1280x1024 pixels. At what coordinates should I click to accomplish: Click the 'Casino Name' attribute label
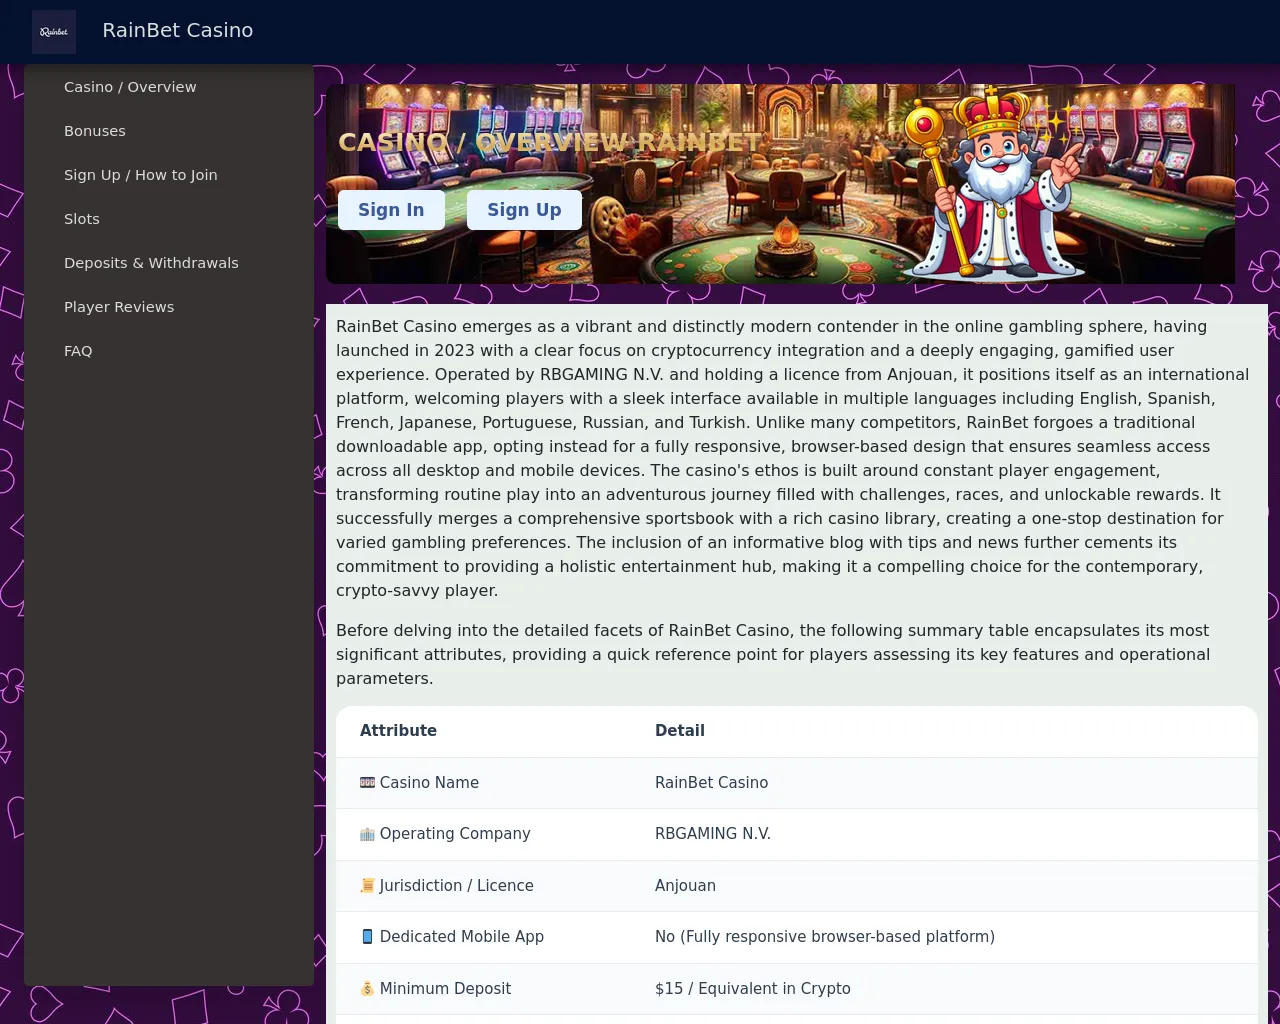coord(429,783)
